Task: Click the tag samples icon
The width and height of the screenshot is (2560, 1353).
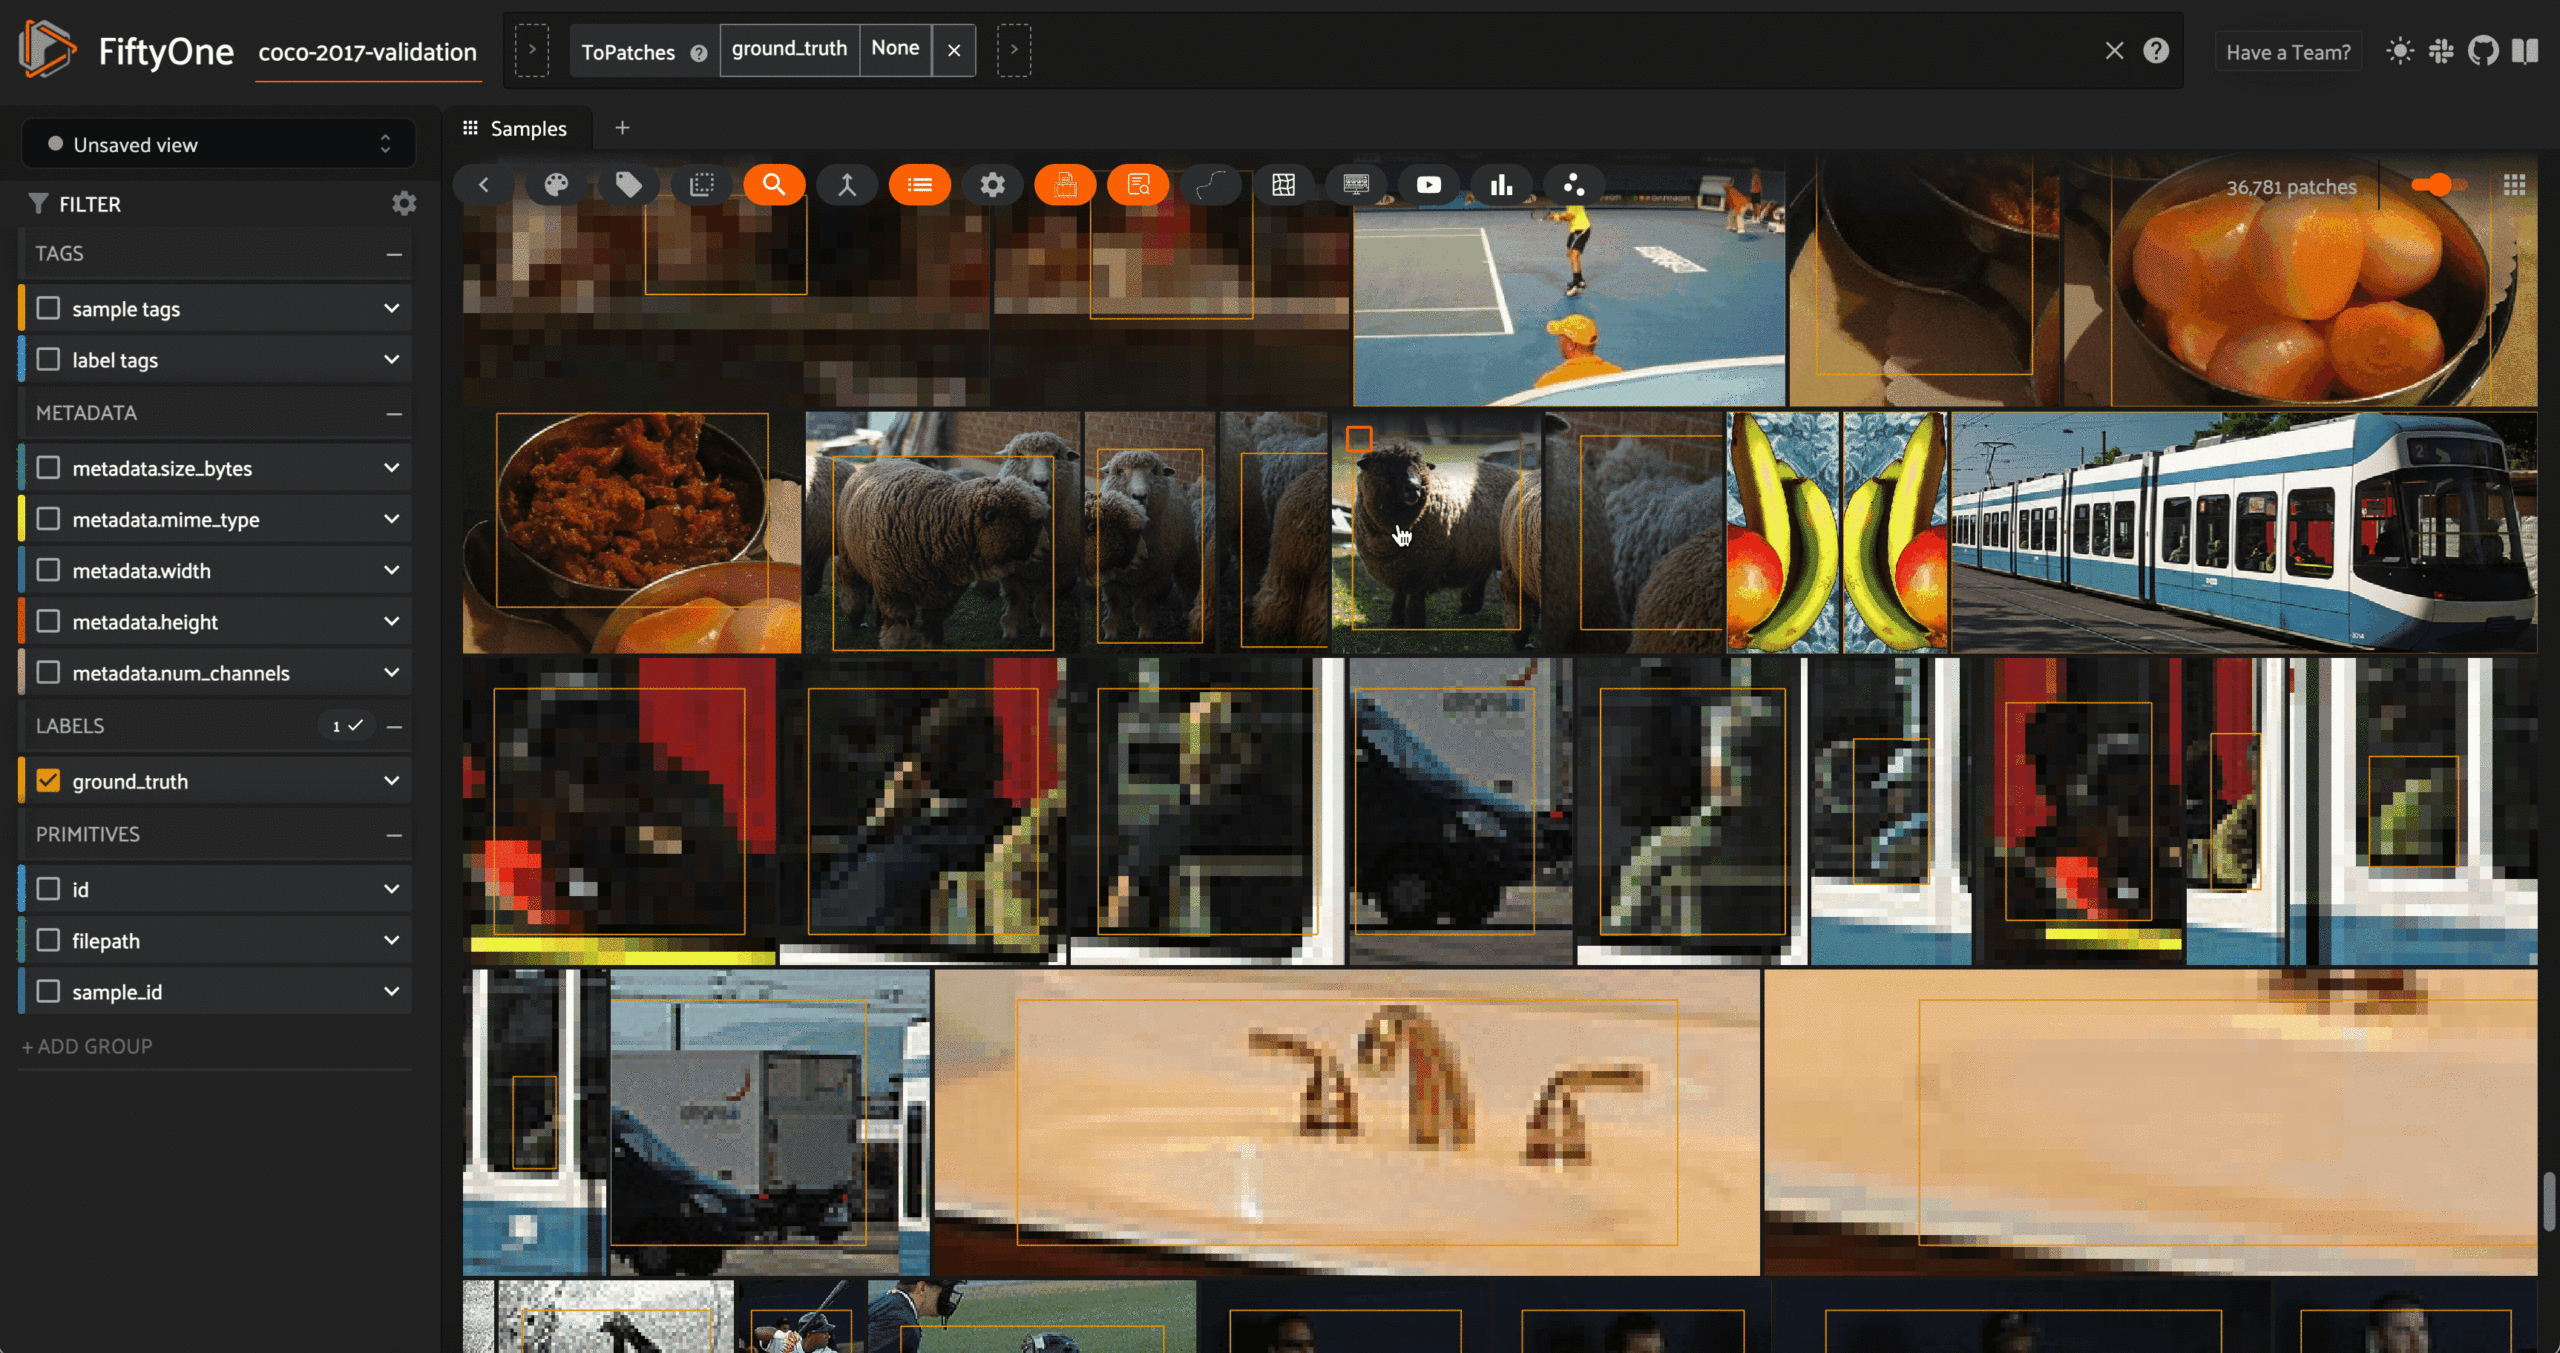Action: [x=628, y=185]
